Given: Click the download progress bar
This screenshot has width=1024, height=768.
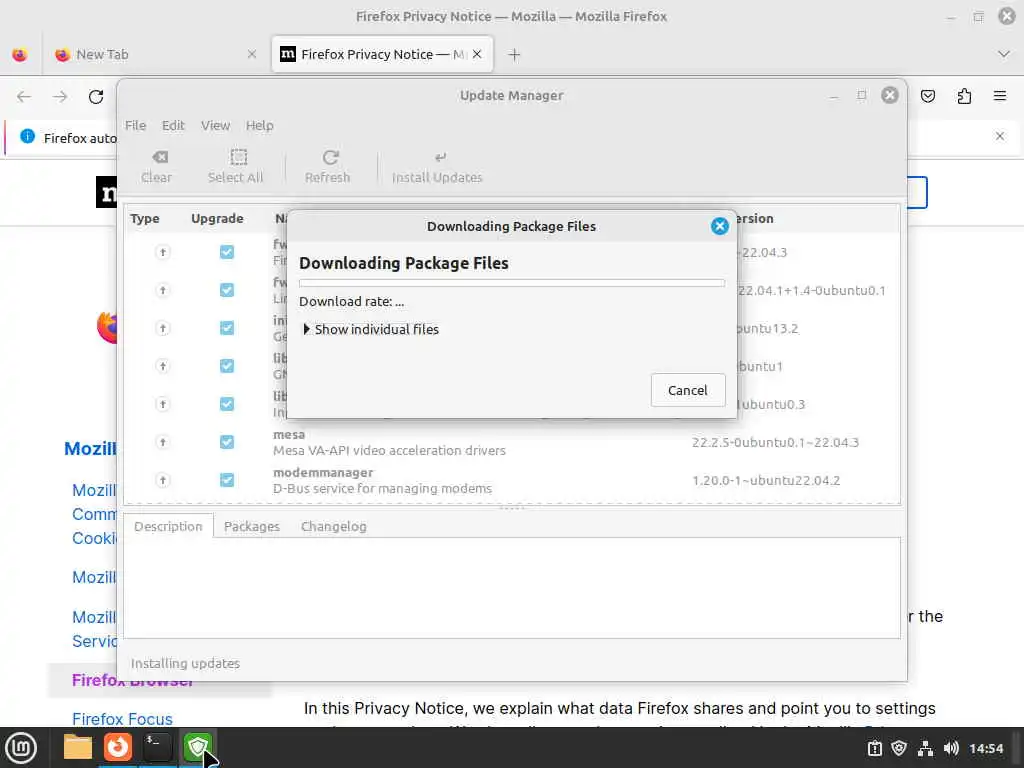Looking at the screenshot, I should click(511, 283).
